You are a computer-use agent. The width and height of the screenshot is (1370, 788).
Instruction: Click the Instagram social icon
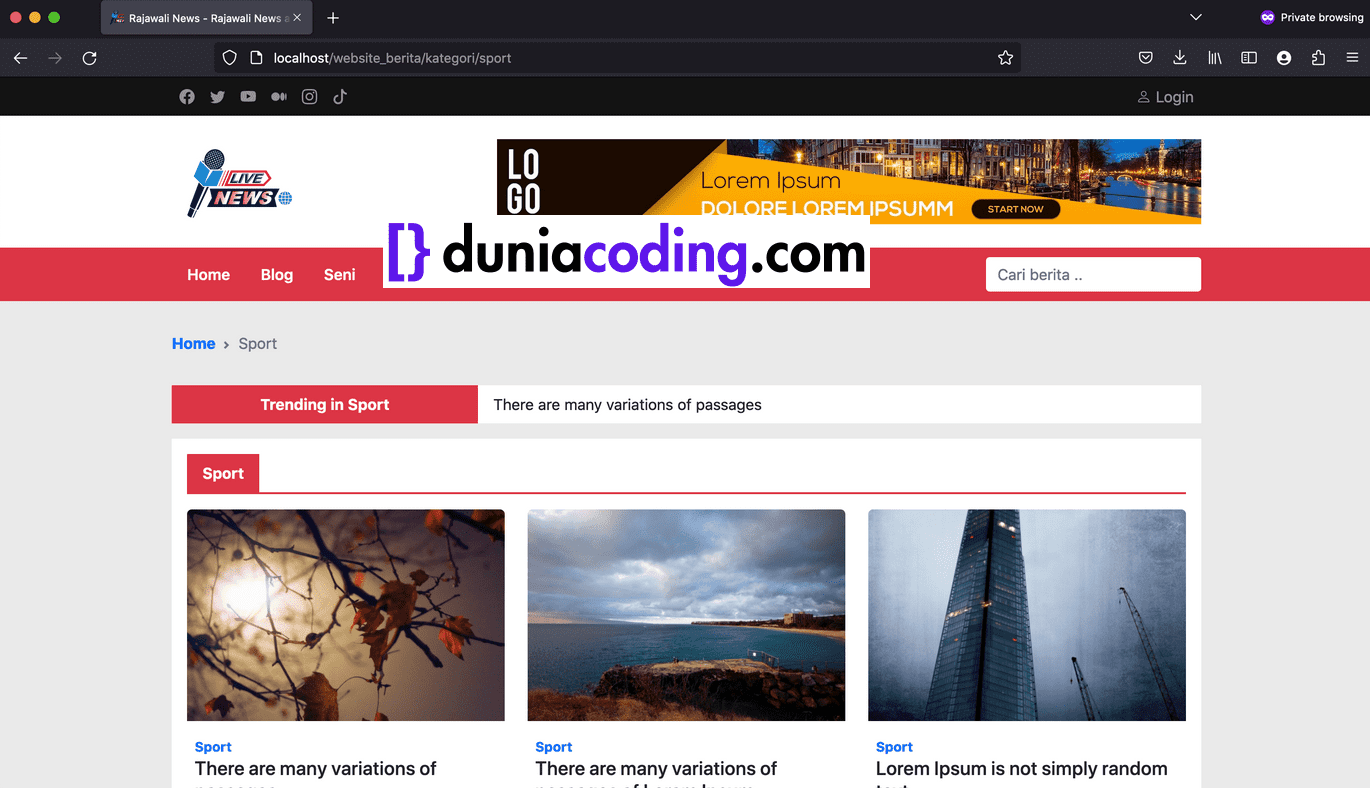[x=309, y=96]
